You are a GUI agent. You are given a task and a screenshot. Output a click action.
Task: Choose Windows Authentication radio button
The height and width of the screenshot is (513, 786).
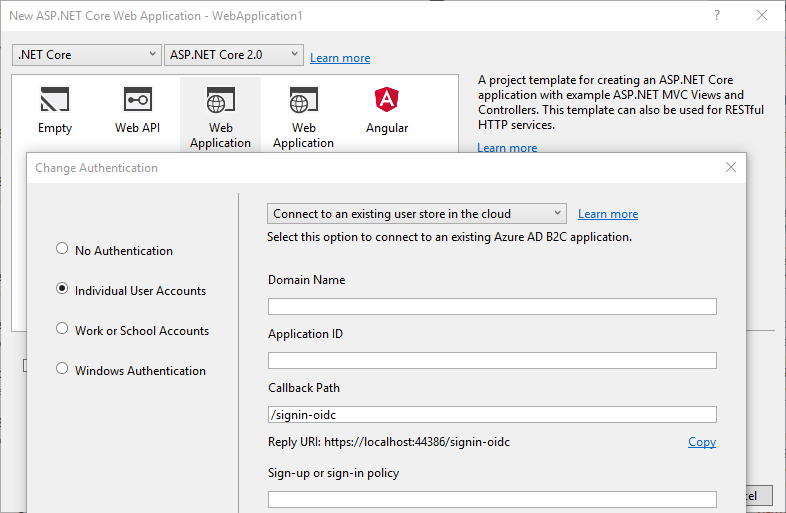pyautogui.click(x=62, y=369)
